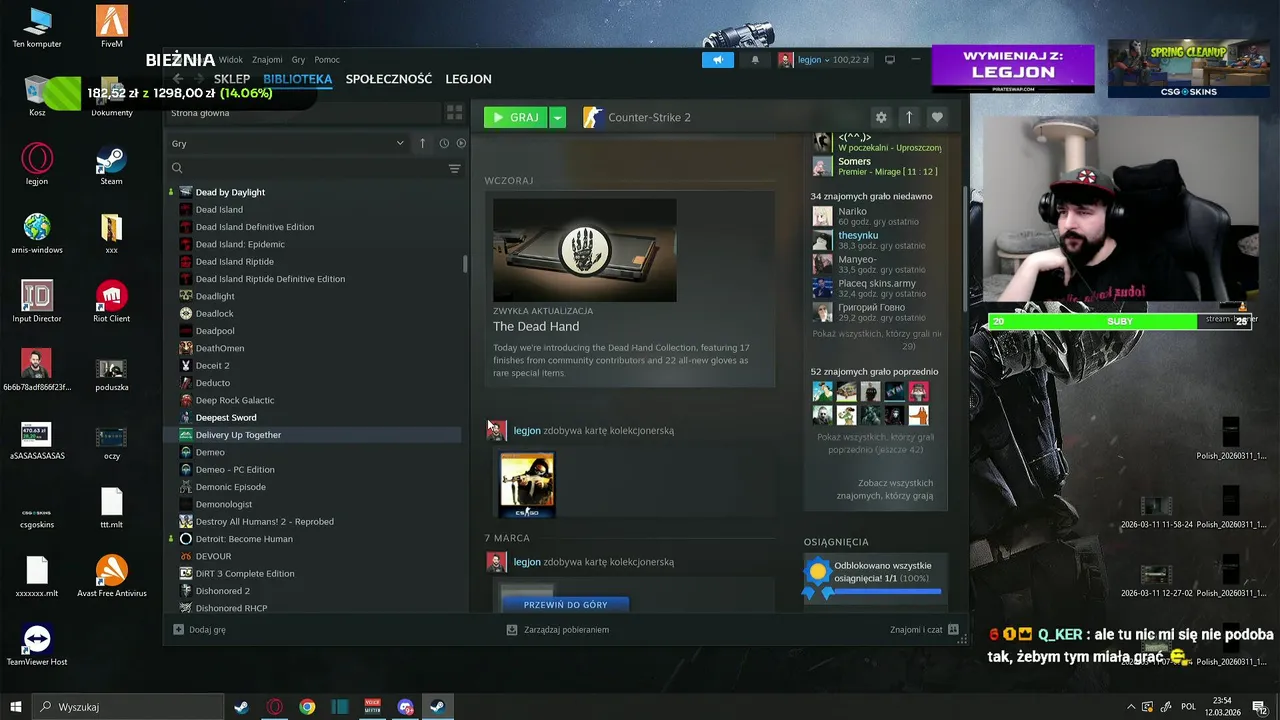
Task: Click the heart favorite icon for Counter-Strike 2
Action: click(x=937, y=117)
